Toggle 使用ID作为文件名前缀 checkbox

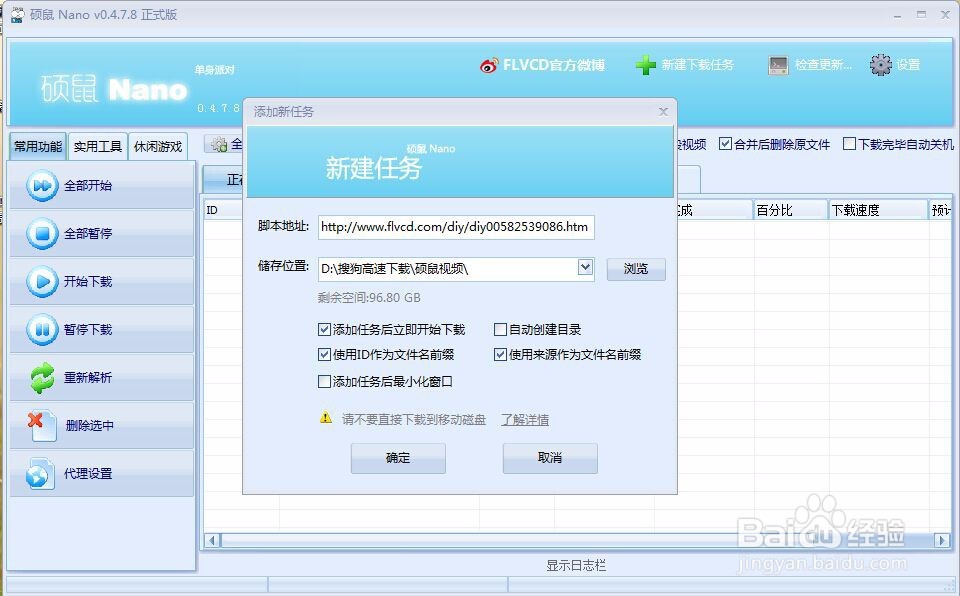tap(324, 355)
